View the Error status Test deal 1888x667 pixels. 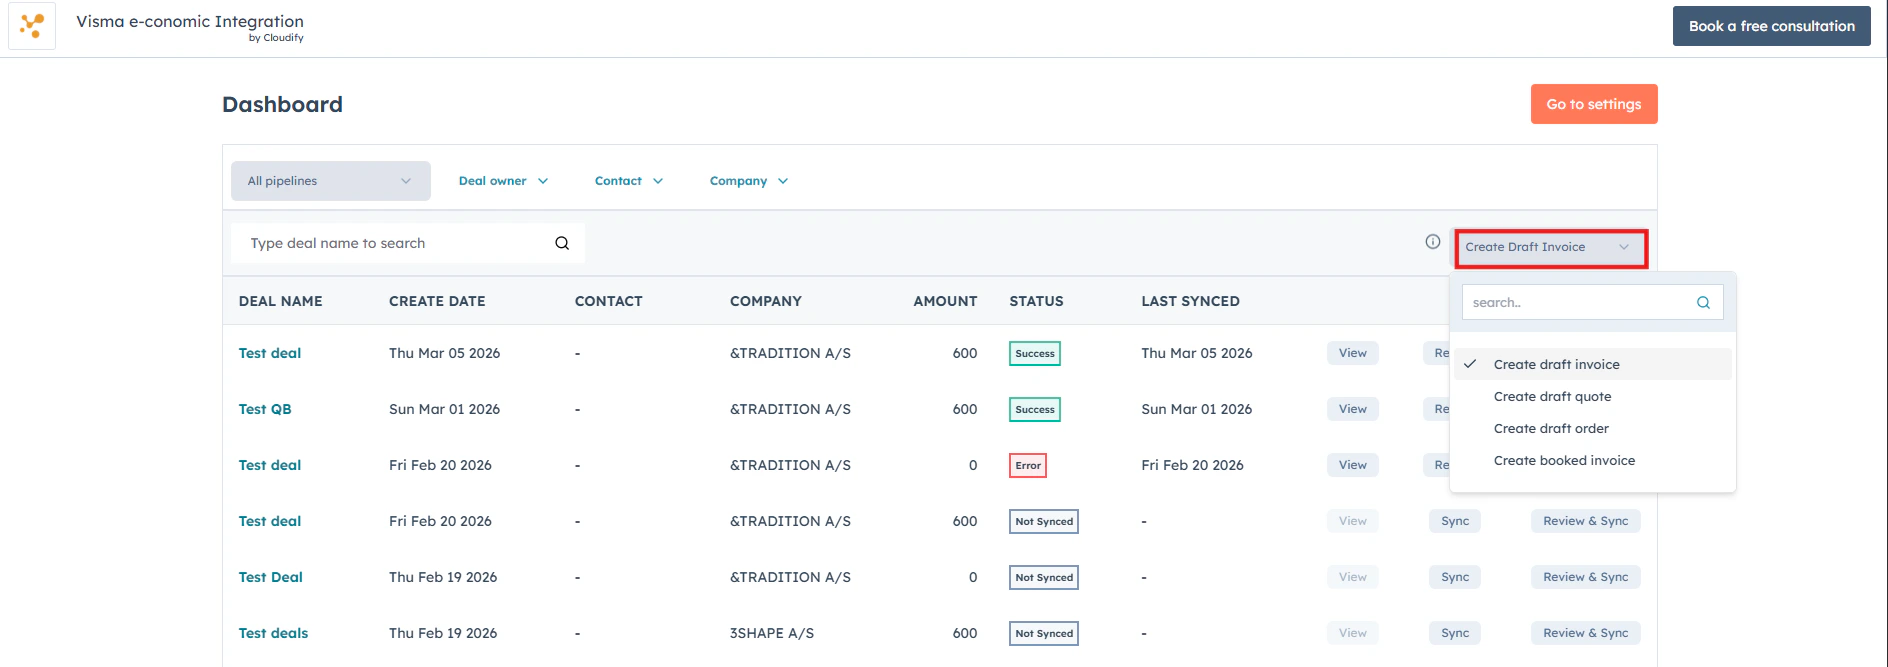click(x=1353, y=465)
